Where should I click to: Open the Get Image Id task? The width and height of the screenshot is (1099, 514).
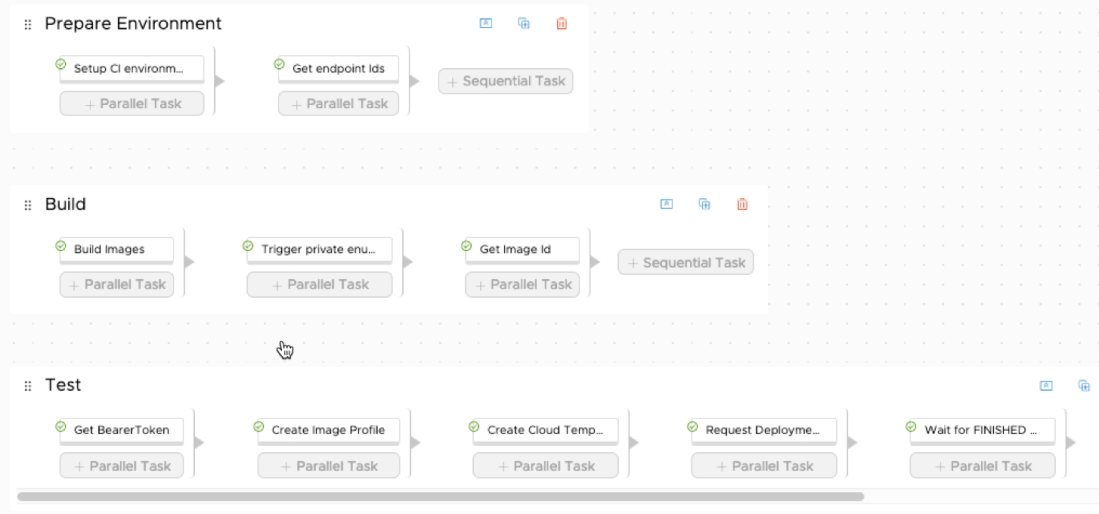point(521,250)
